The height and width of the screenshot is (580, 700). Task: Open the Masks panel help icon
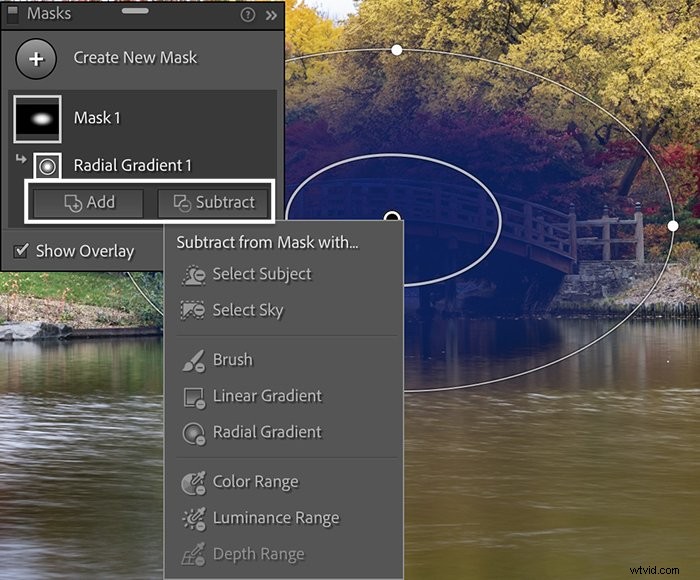(x=247, y=15)
